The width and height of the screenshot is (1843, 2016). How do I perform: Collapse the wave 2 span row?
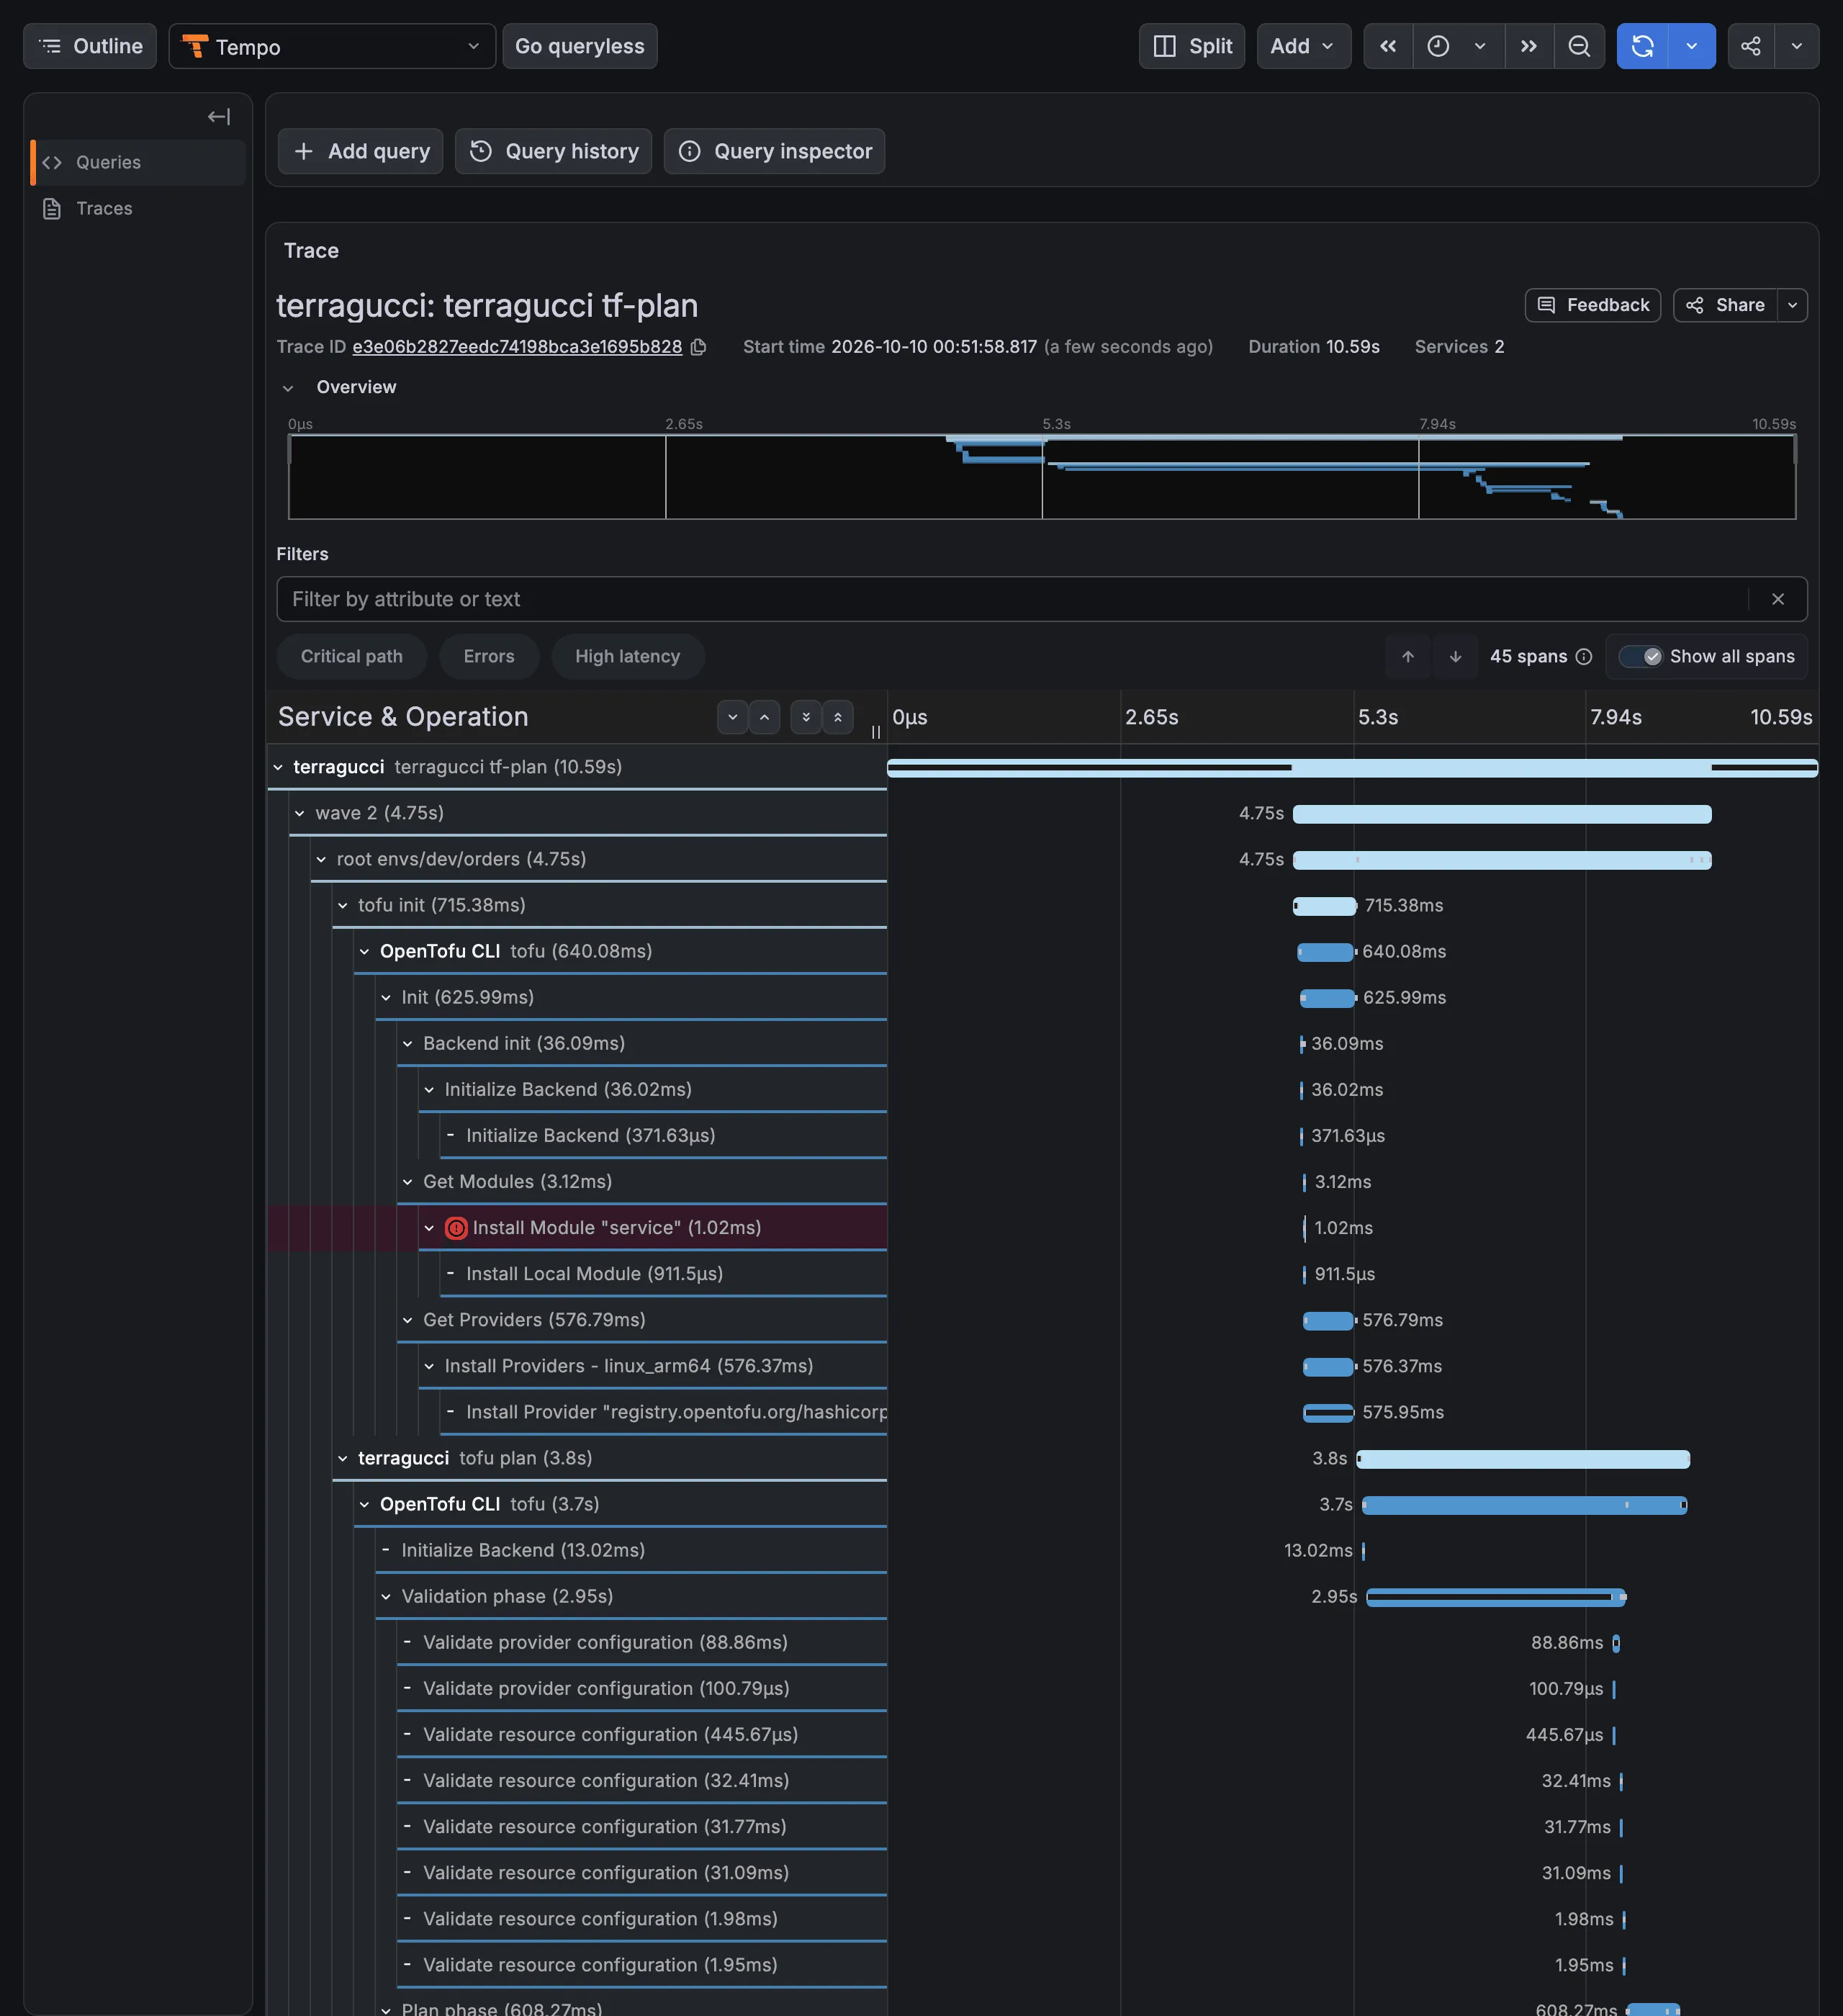(x=300, y=814)
